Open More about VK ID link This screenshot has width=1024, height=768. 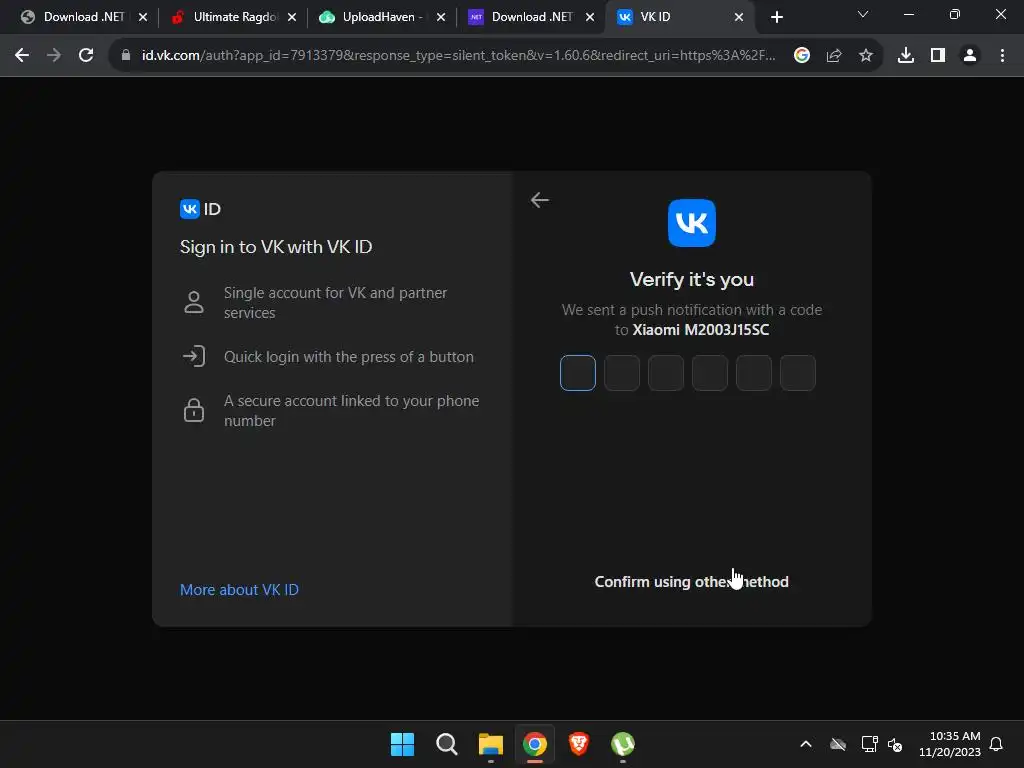239,590
